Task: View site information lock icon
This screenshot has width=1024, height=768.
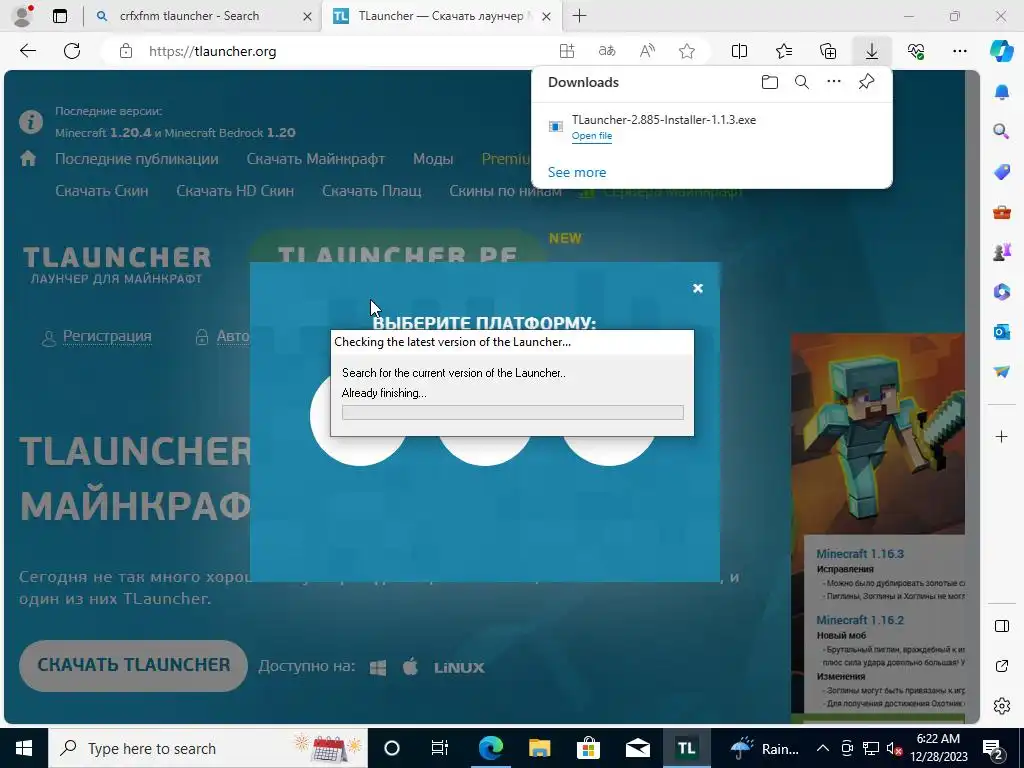Action: coord(126,51)
